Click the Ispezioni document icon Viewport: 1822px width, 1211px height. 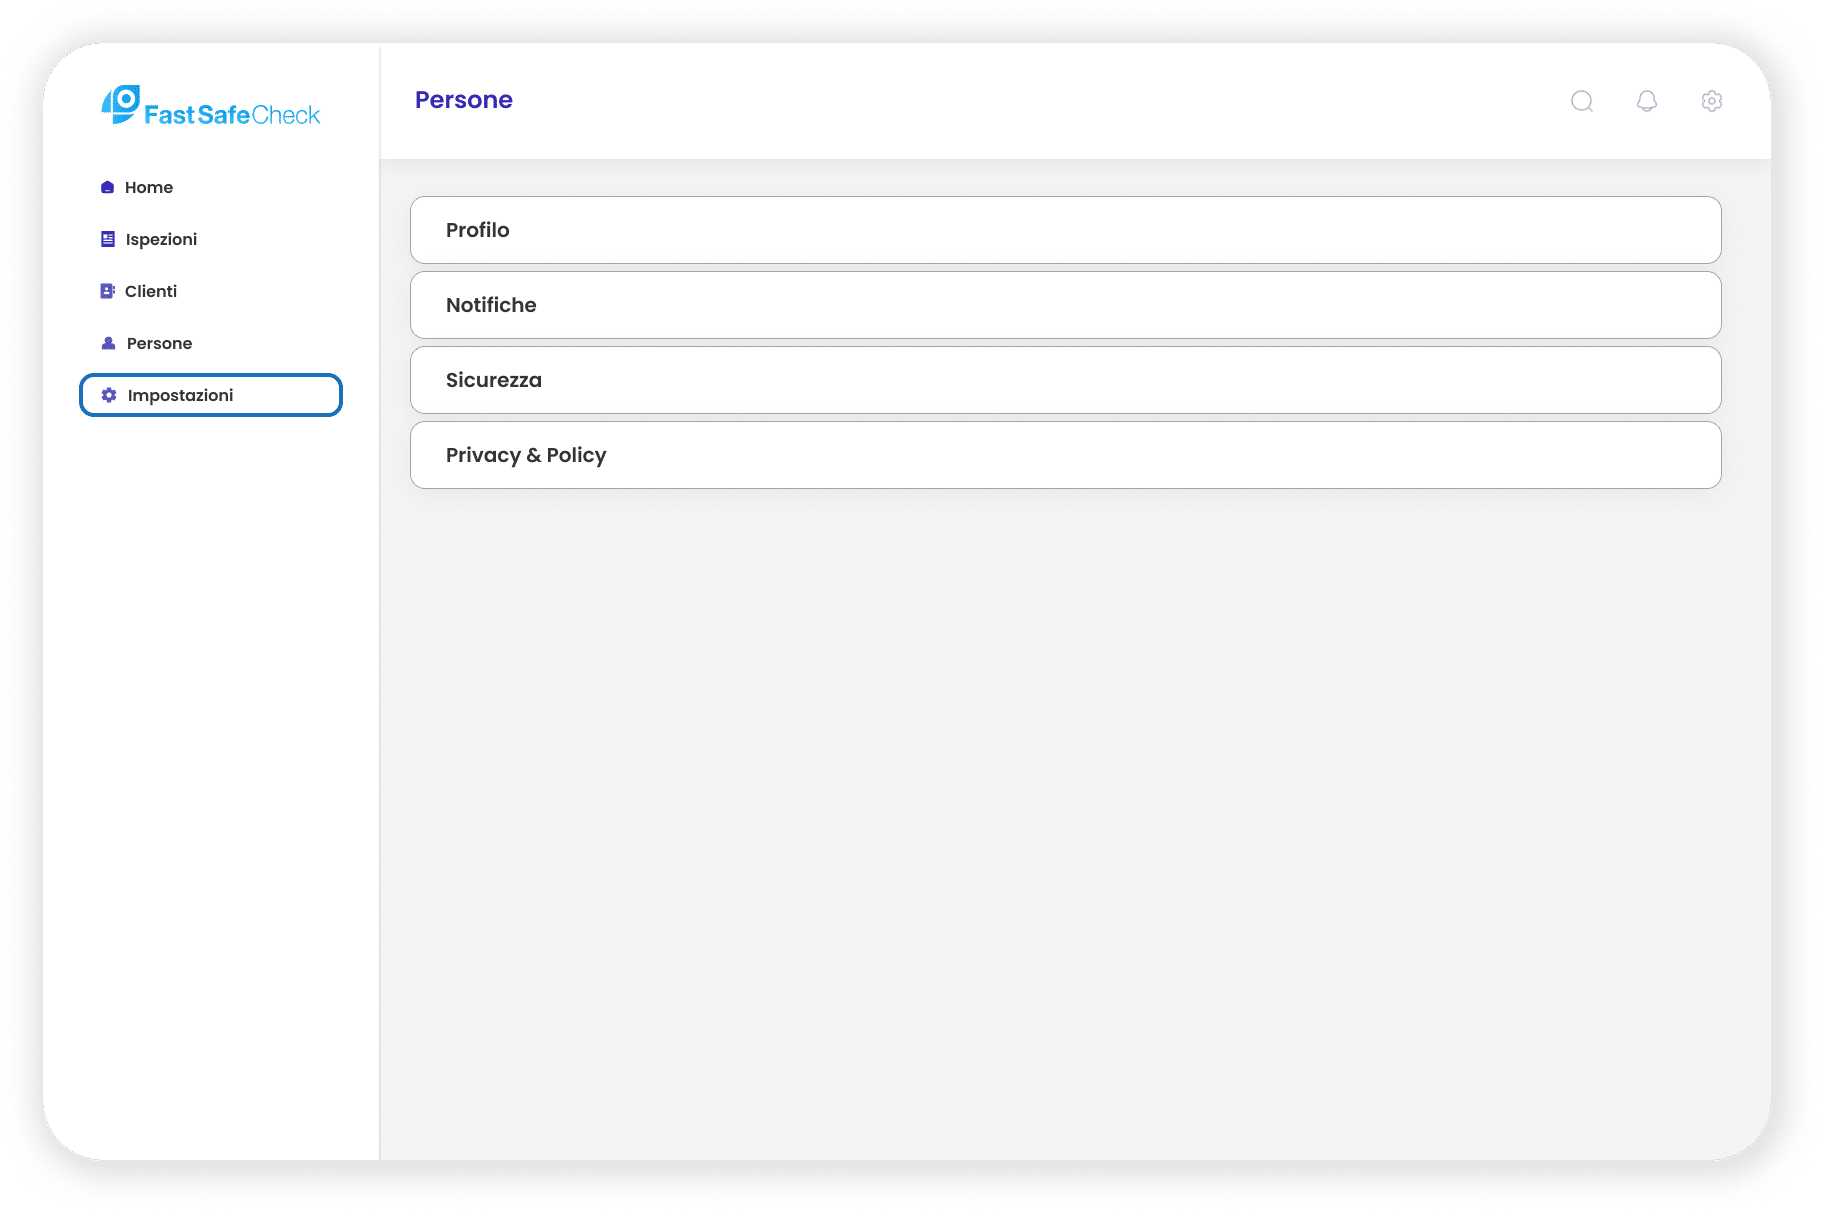pyautogui.click(x=107, y=239)
